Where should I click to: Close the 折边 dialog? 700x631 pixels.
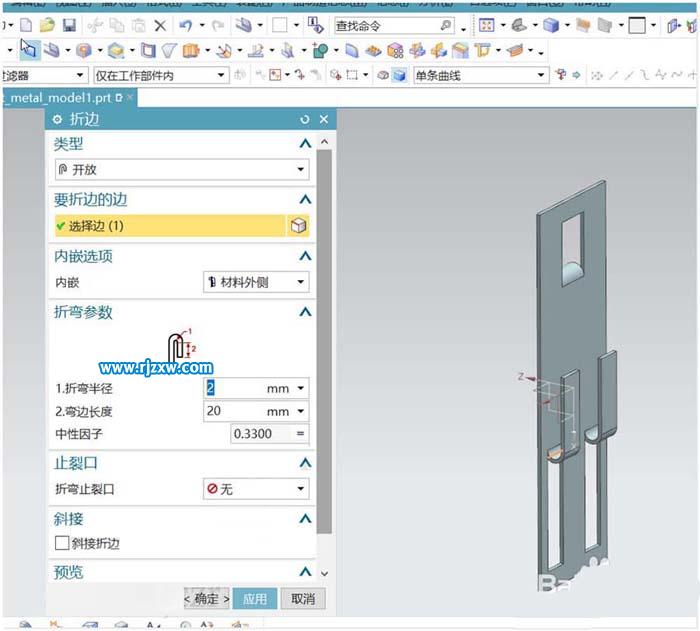[x=324, y=120]
